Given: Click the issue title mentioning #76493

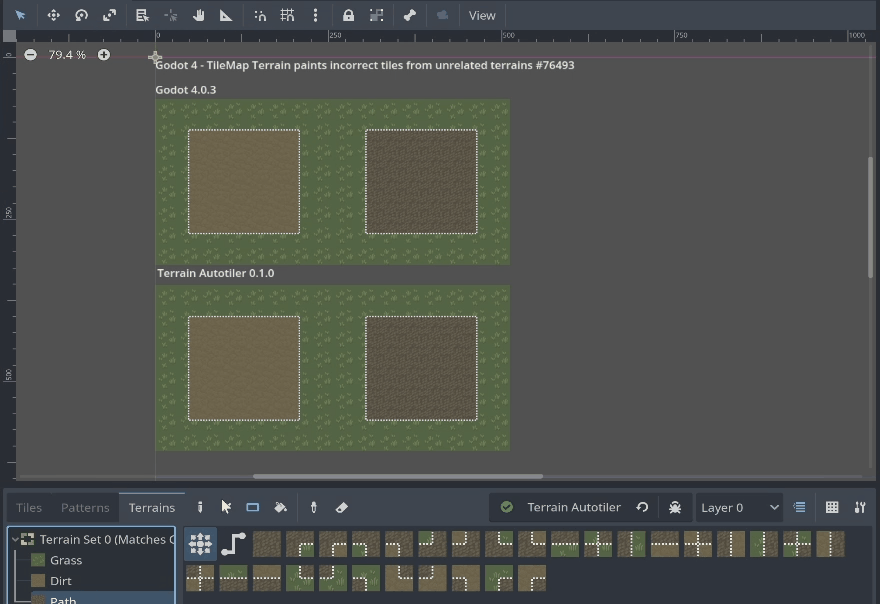Looking at the screenshot, I should (365, 65).
